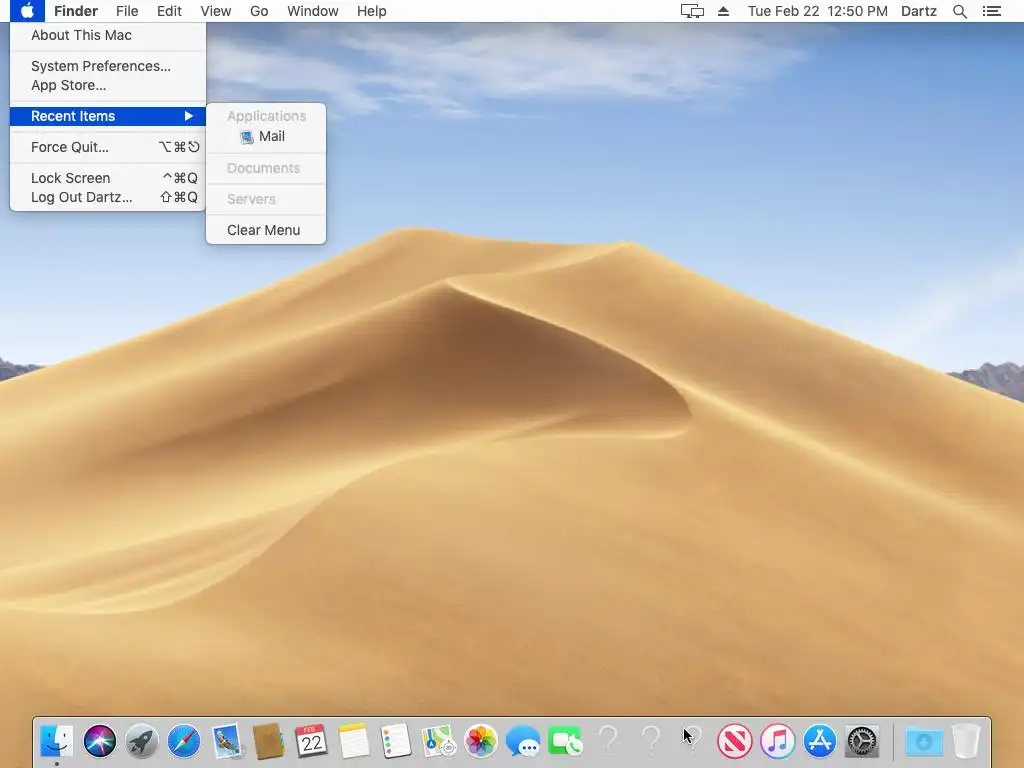Open Notification Center list icon
Image resolution: width=1024 pixels, height=768 pixels.
coord(991,11)
